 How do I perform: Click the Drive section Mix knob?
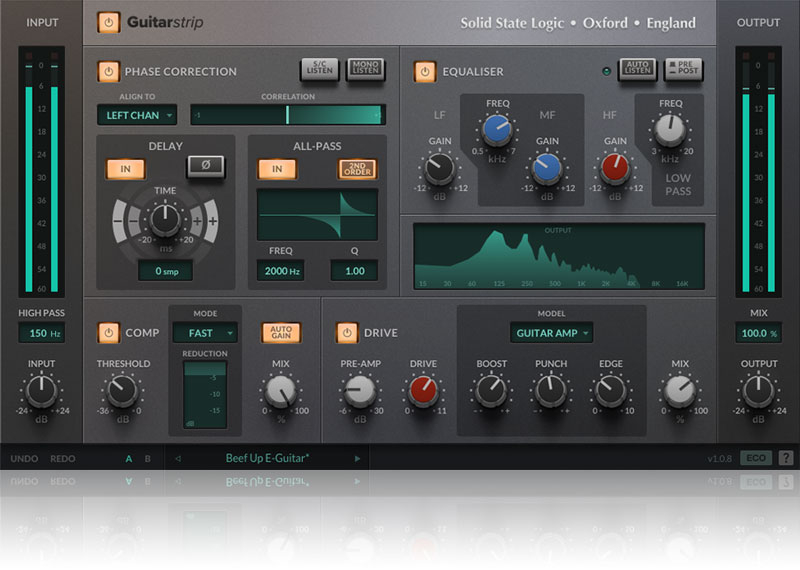(680, 391)
